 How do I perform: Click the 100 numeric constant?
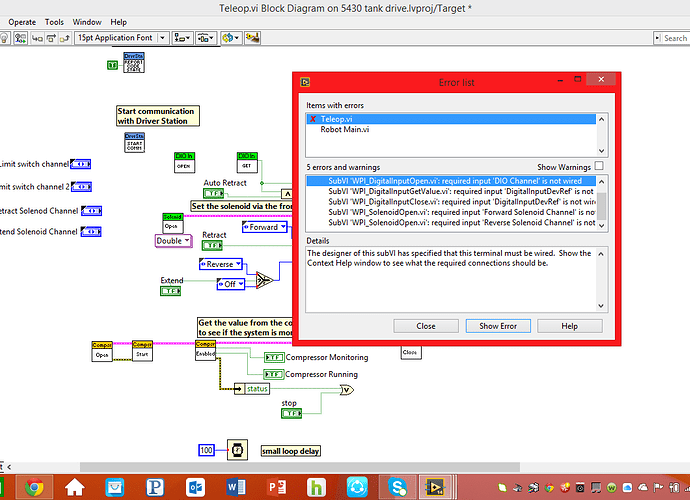click(206, 450)
